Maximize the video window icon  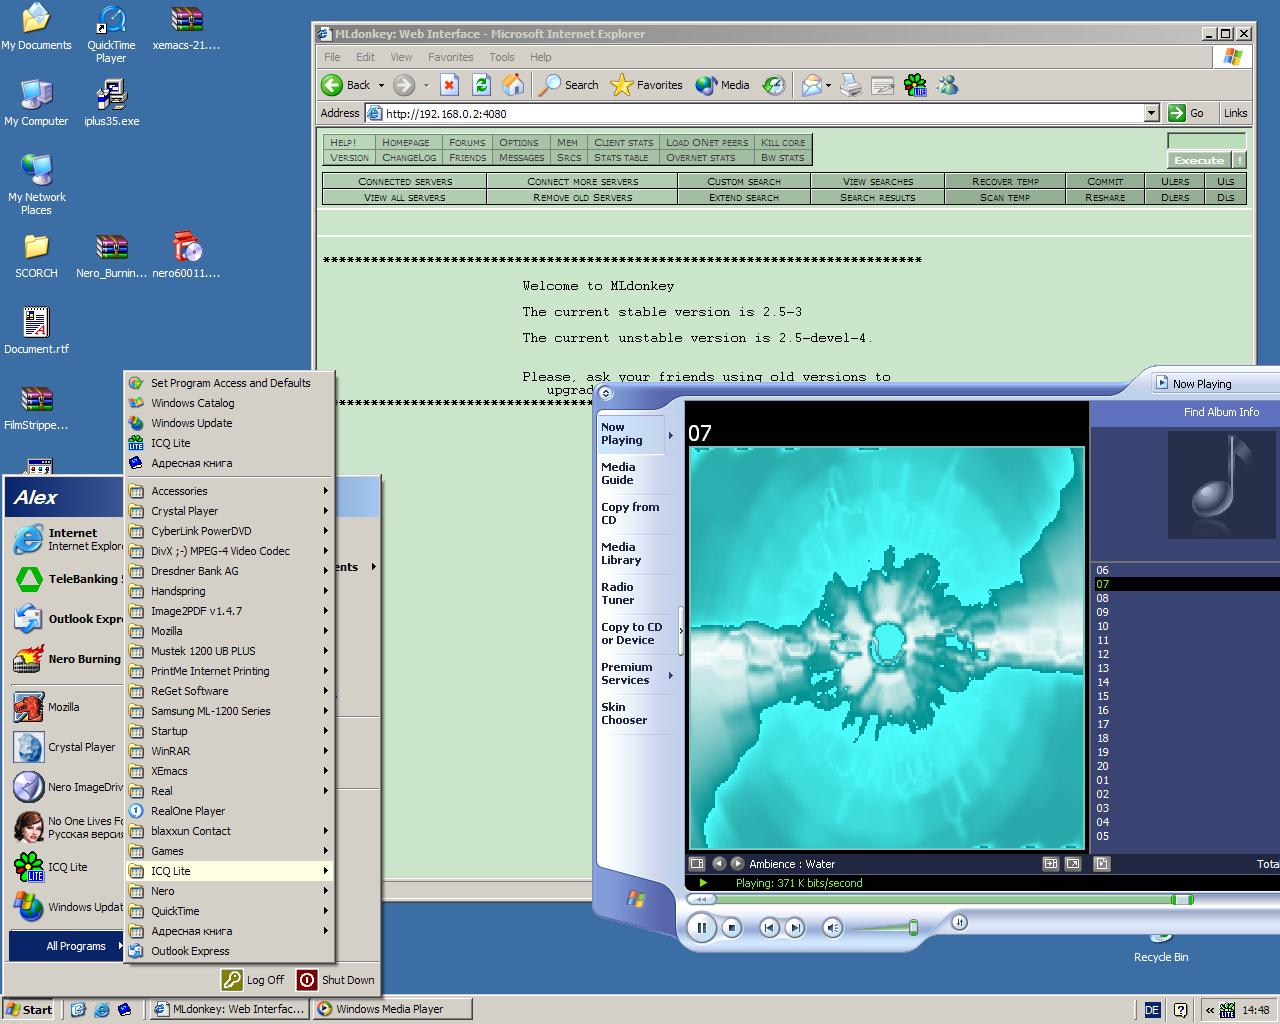coord(1073,864)
